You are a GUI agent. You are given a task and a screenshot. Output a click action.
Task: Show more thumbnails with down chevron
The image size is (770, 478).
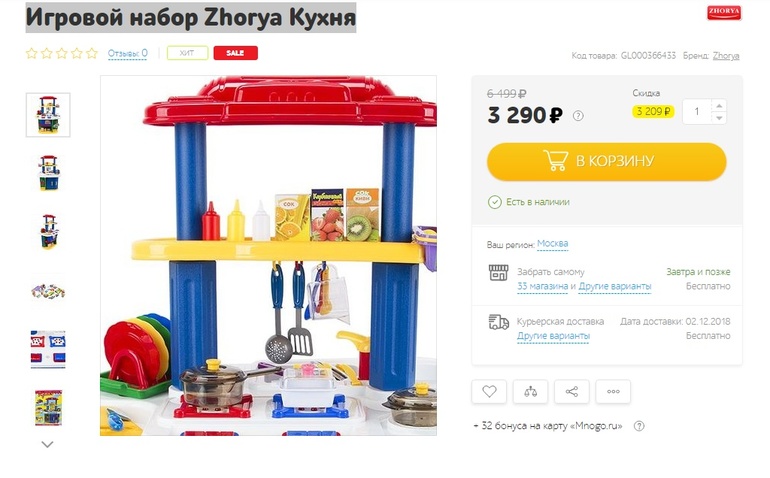click(x=48, y=445)
